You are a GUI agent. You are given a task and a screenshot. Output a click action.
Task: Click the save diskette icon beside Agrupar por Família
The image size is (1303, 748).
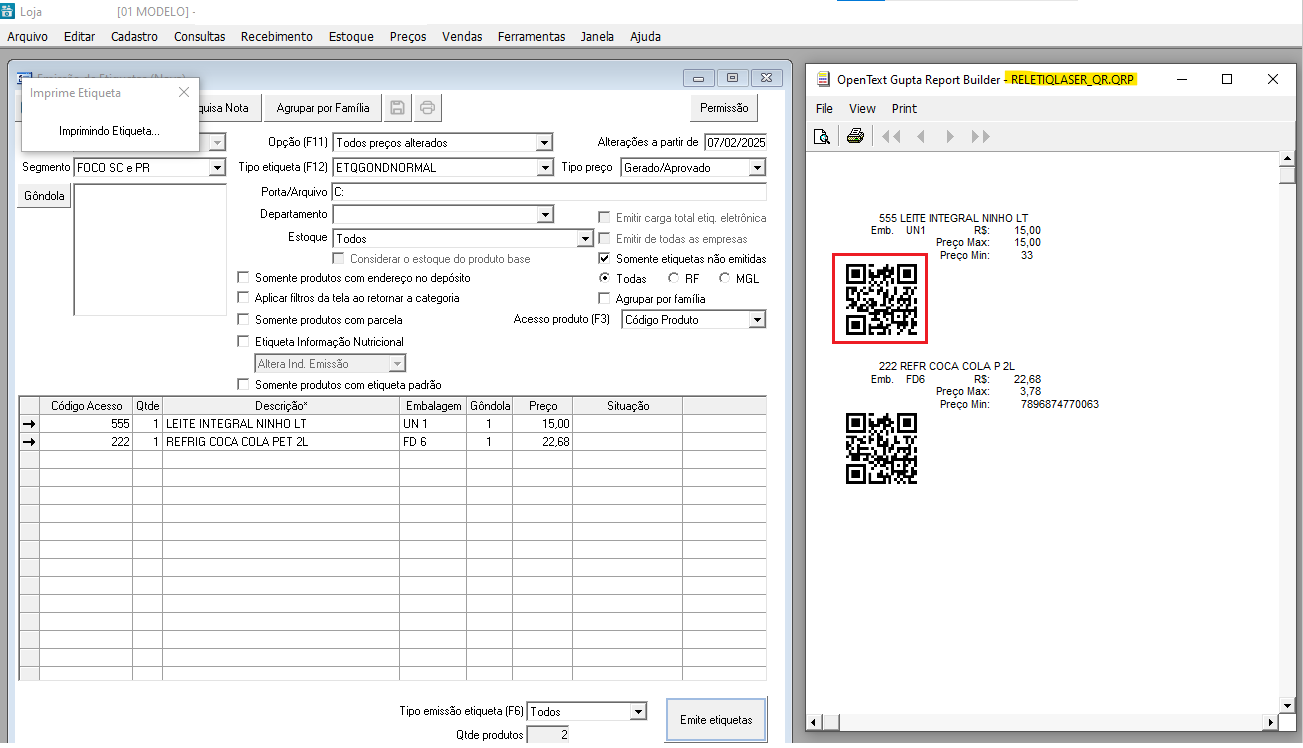click(x=398, y=108)
